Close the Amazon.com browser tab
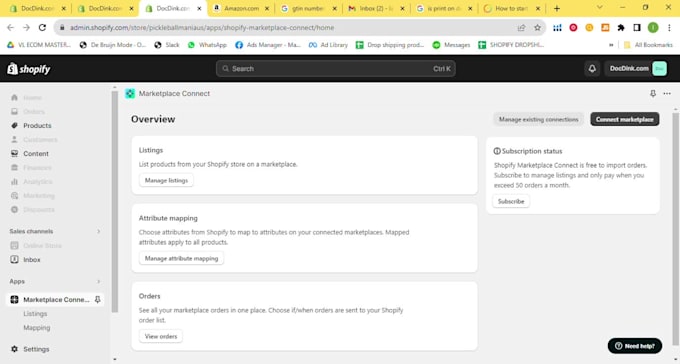This screenshot has width=680, height=364. coord(267,8)
